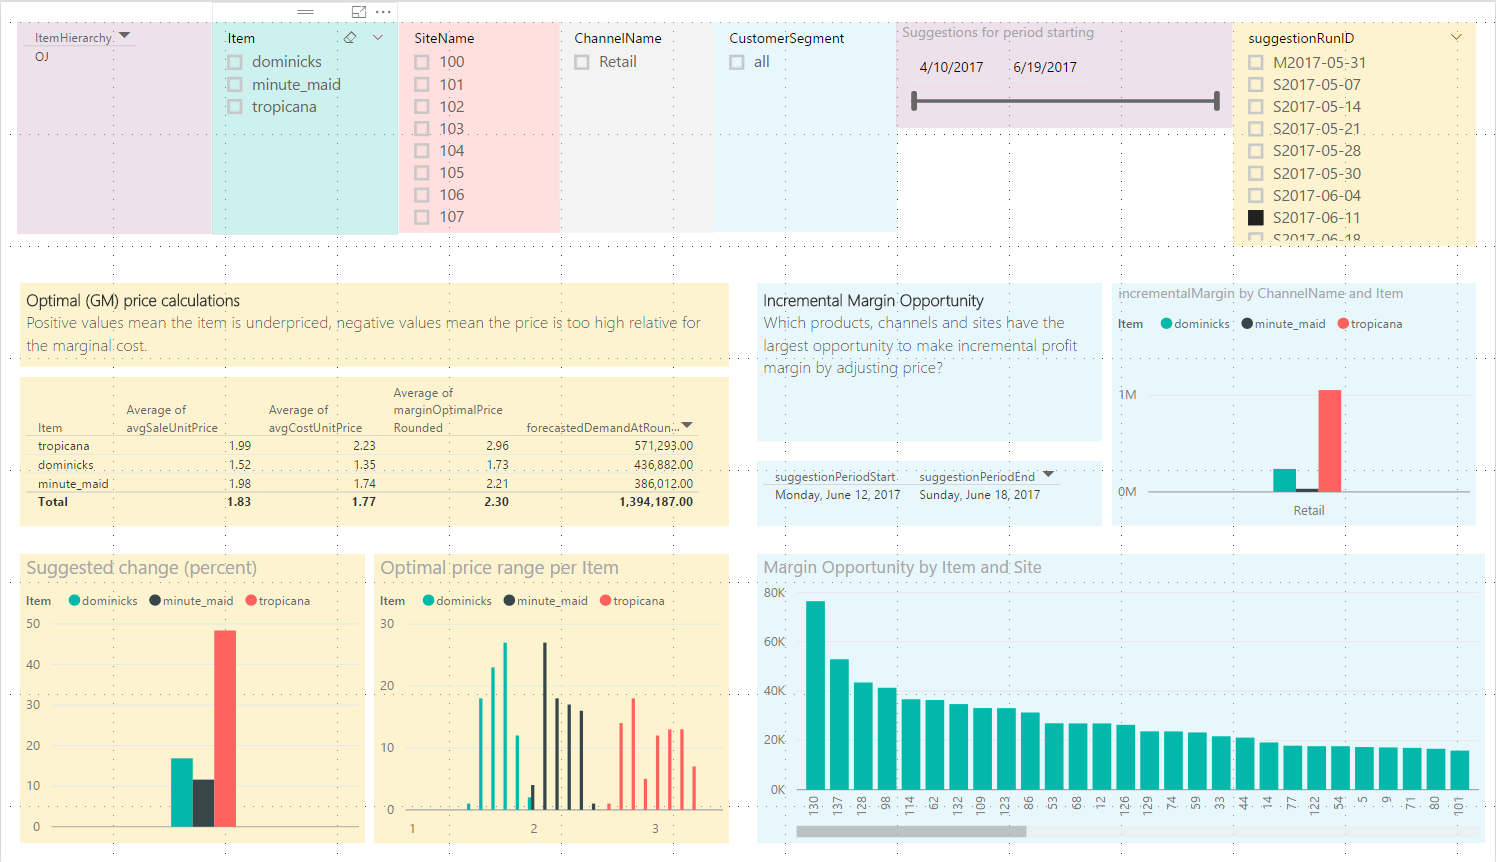Check the Retail ChannelName box

coord(582,62)
